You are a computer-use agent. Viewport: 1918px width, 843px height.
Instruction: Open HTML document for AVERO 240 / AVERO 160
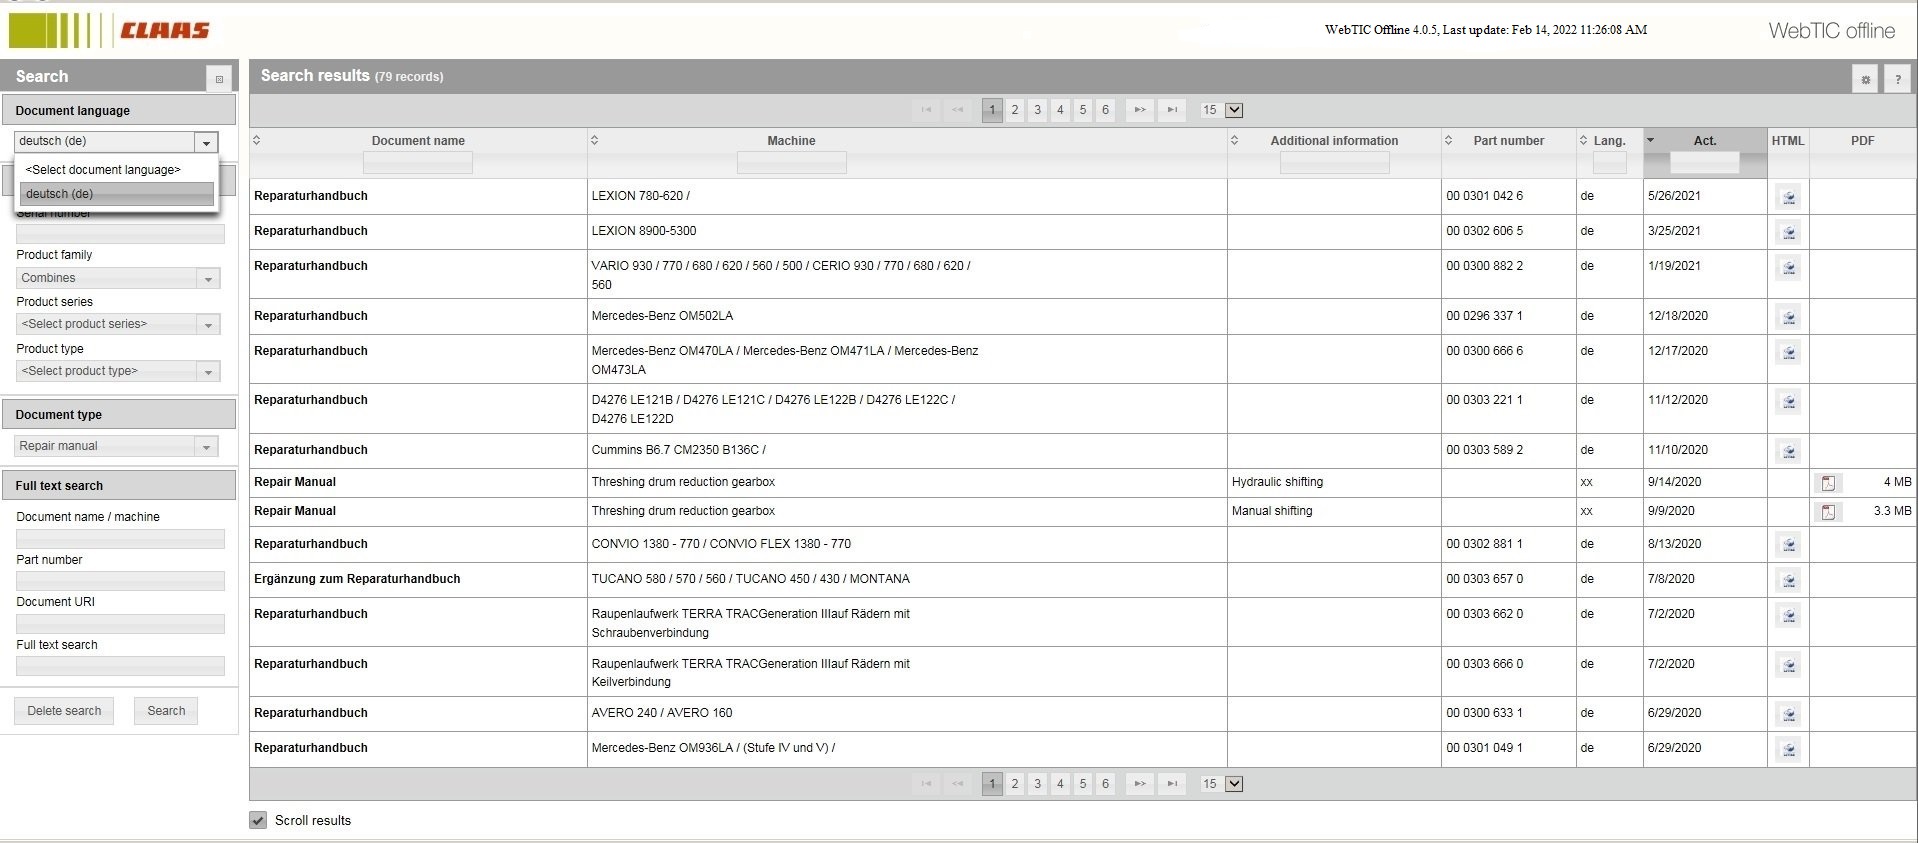[x=1788, y=715]
